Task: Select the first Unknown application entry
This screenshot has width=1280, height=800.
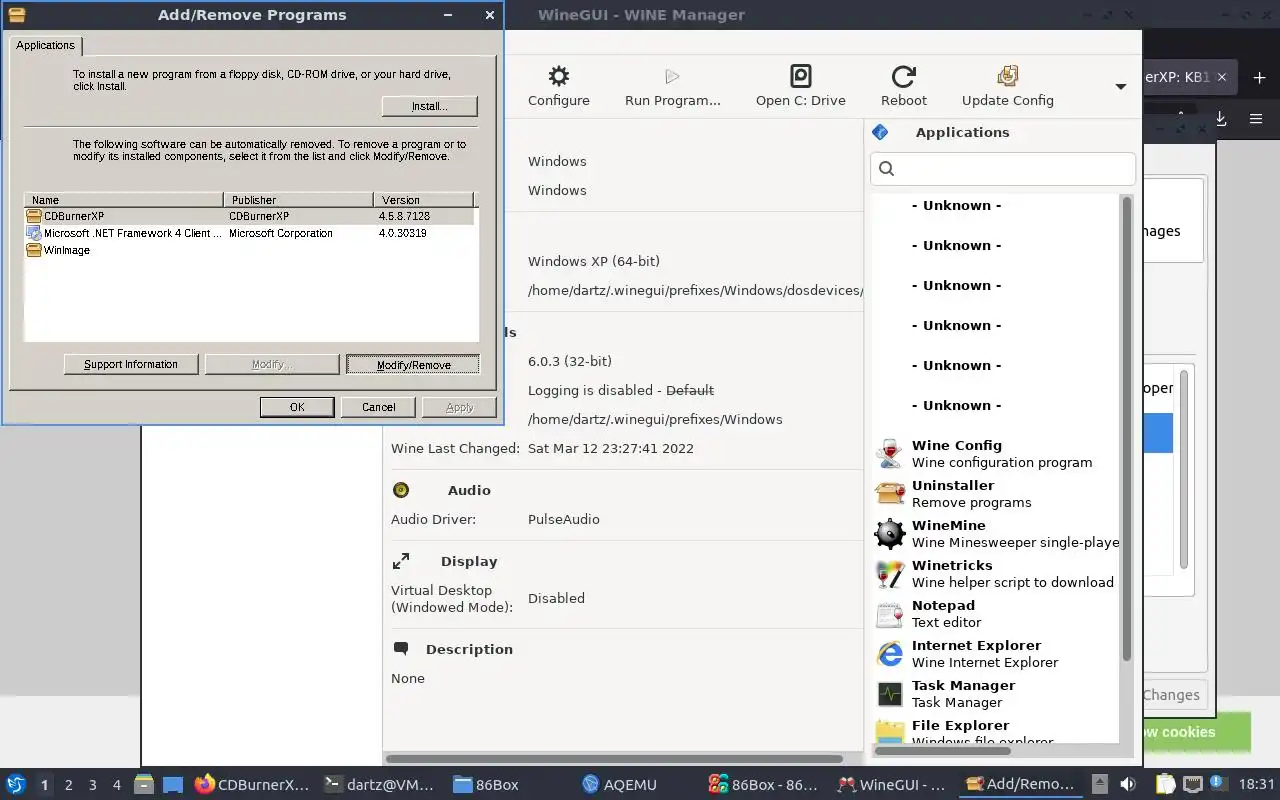Action: pyautogui.click(x=995, y=205)
